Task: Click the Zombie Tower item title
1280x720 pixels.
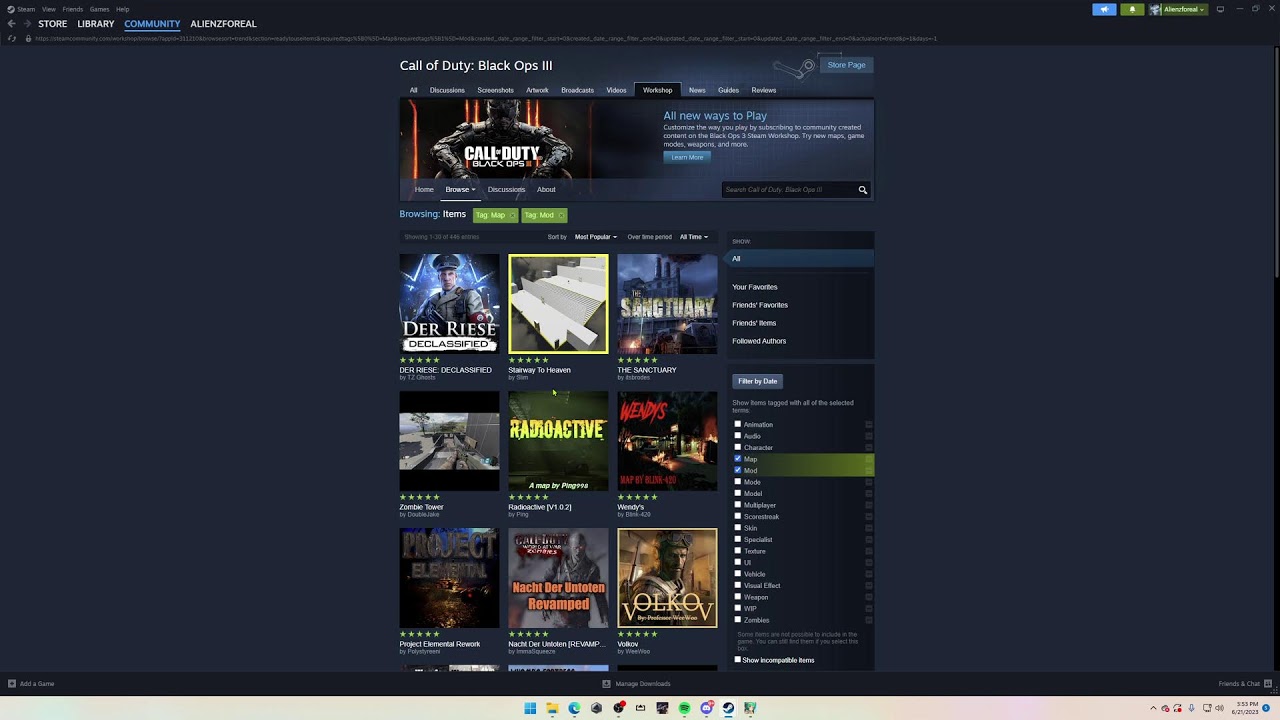Action: (421, 507)
